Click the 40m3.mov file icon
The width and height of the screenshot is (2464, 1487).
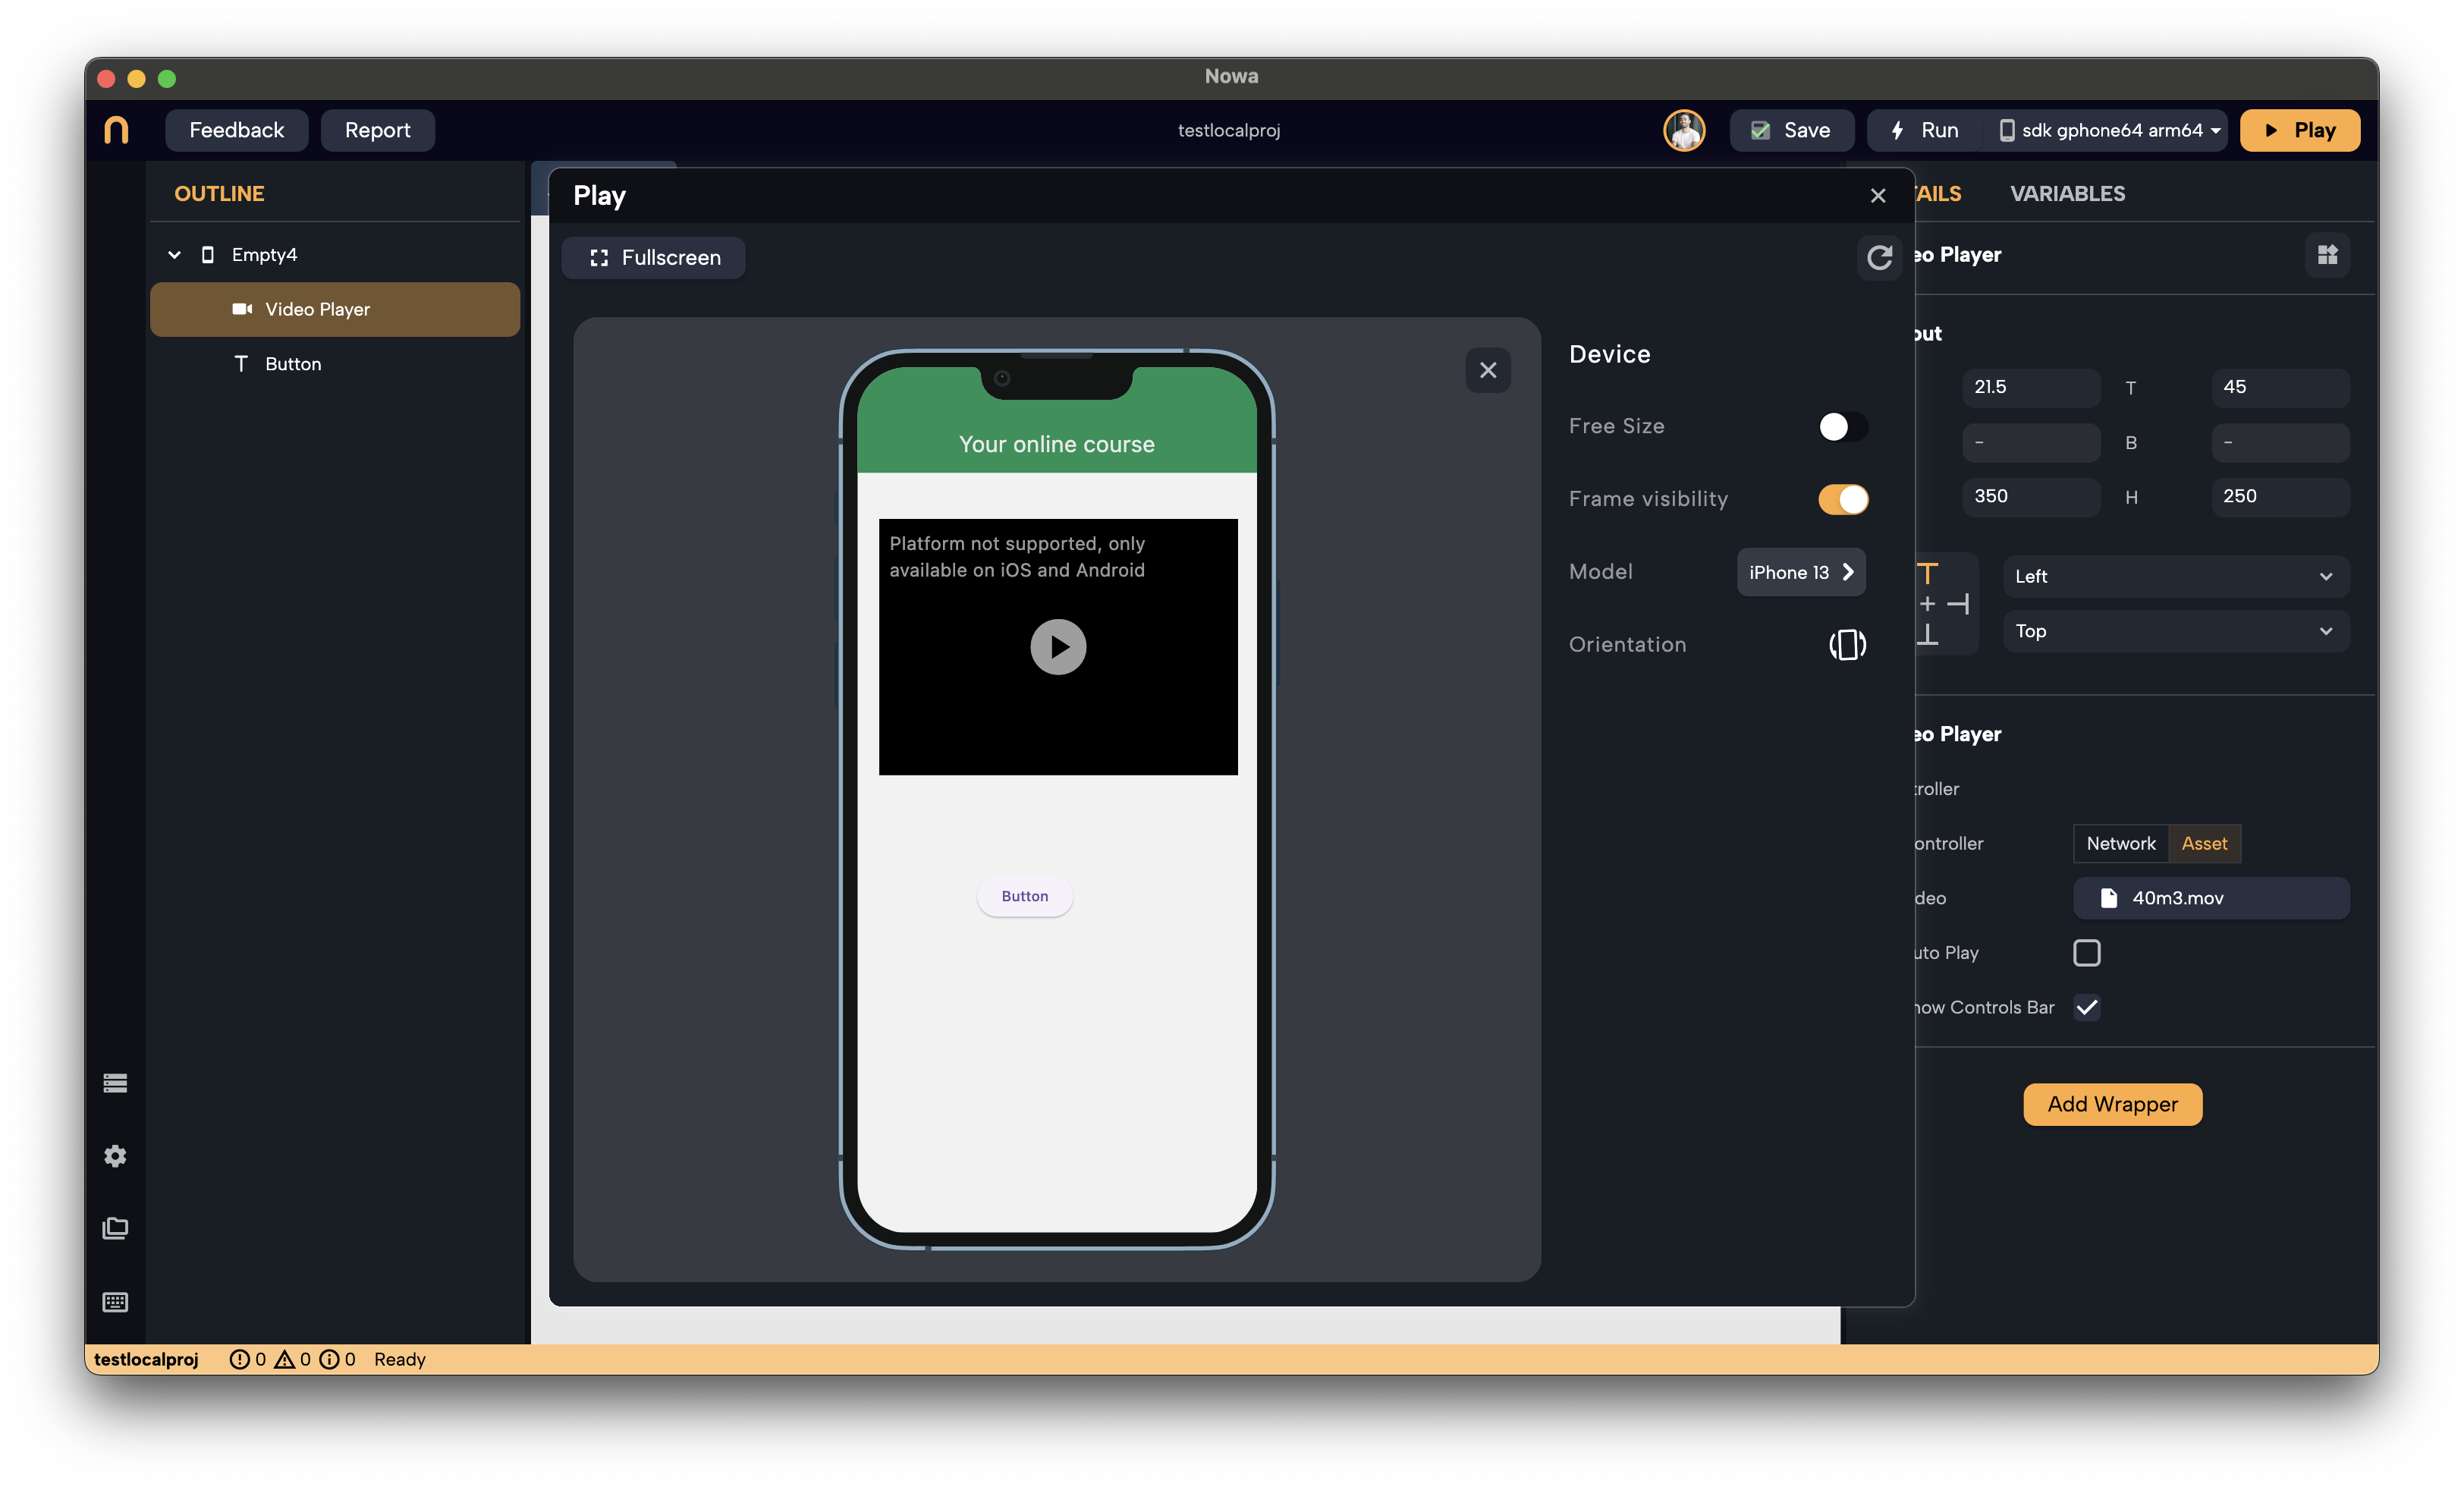pos(2108,898)
